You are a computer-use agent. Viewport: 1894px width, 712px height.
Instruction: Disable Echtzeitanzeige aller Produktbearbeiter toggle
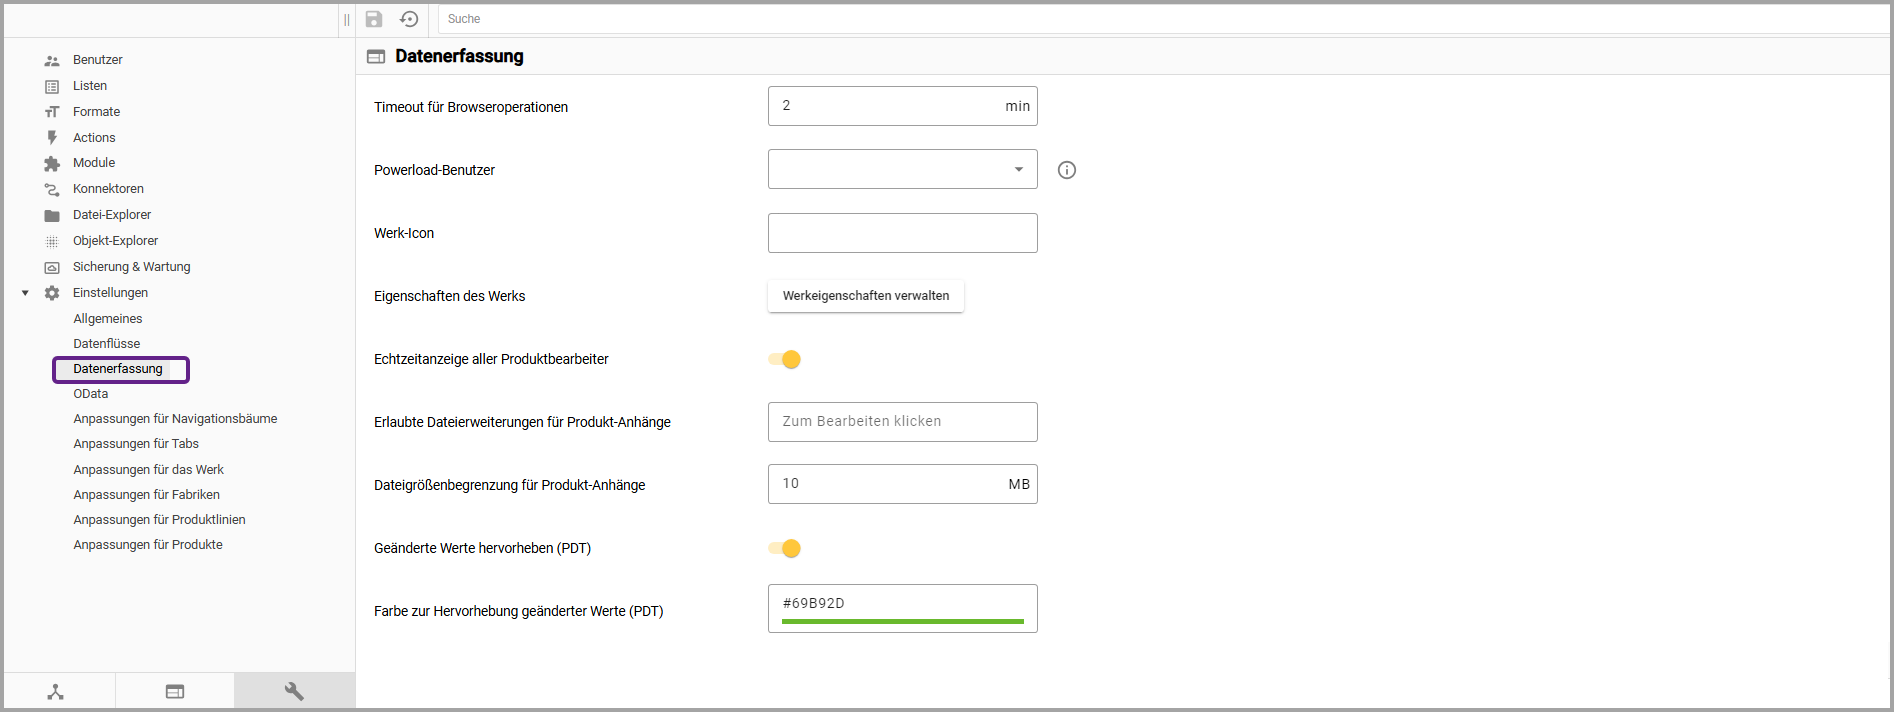coord(785,359)
